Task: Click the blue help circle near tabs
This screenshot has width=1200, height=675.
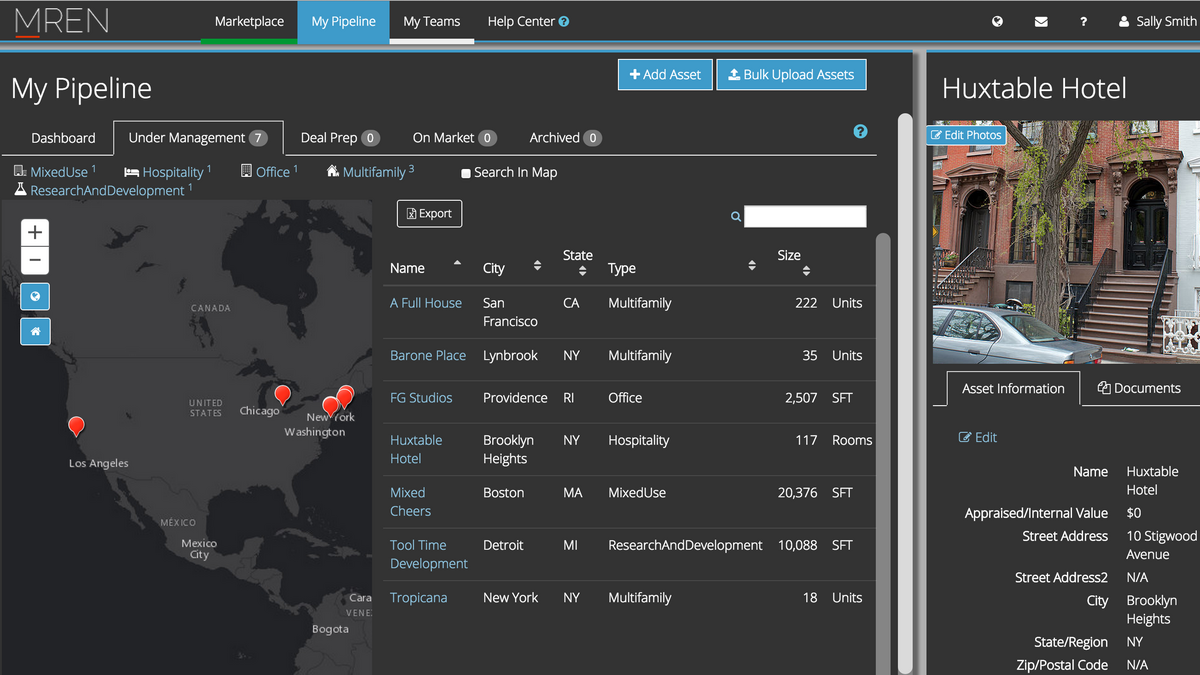Action: (860, 131)
